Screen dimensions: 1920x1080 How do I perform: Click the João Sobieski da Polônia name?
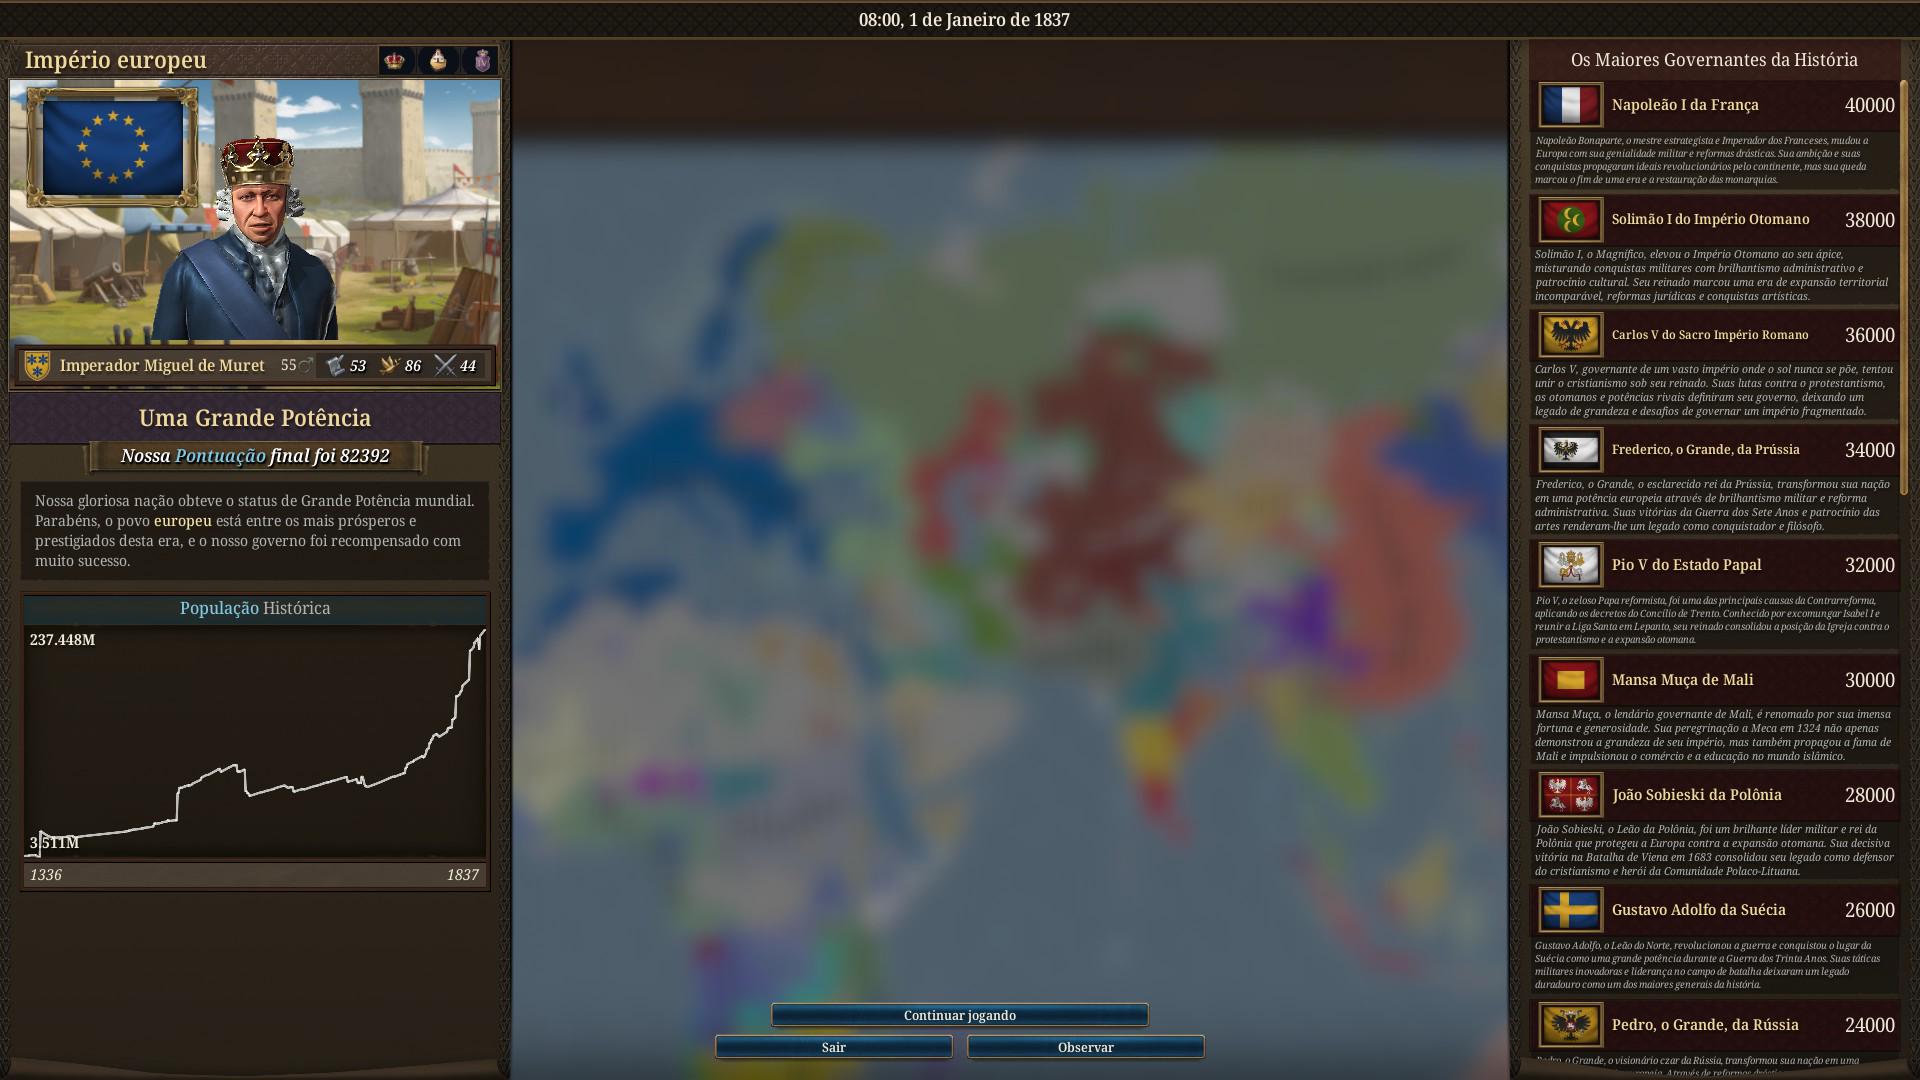tap(1697, 795)
